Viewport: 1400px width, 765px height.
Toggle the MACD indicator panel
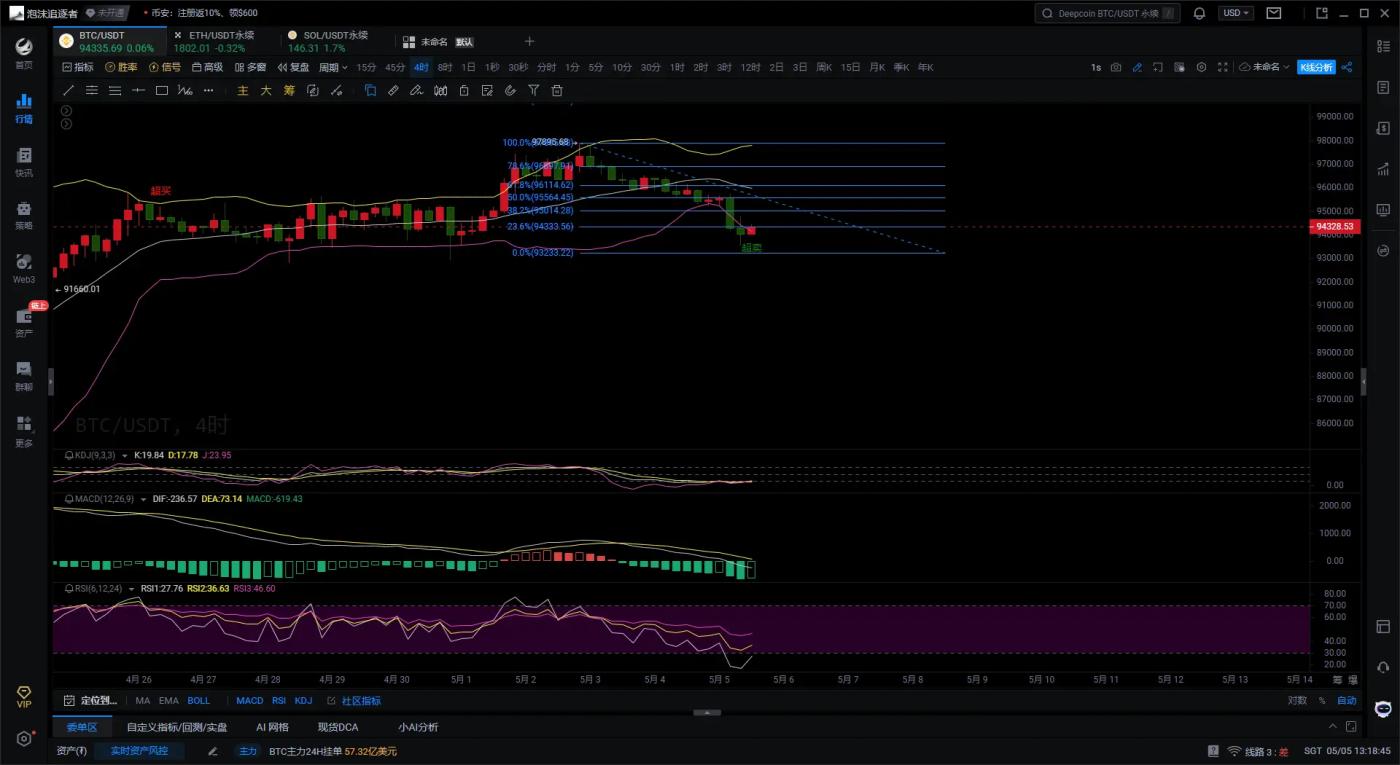click(249, 701)
